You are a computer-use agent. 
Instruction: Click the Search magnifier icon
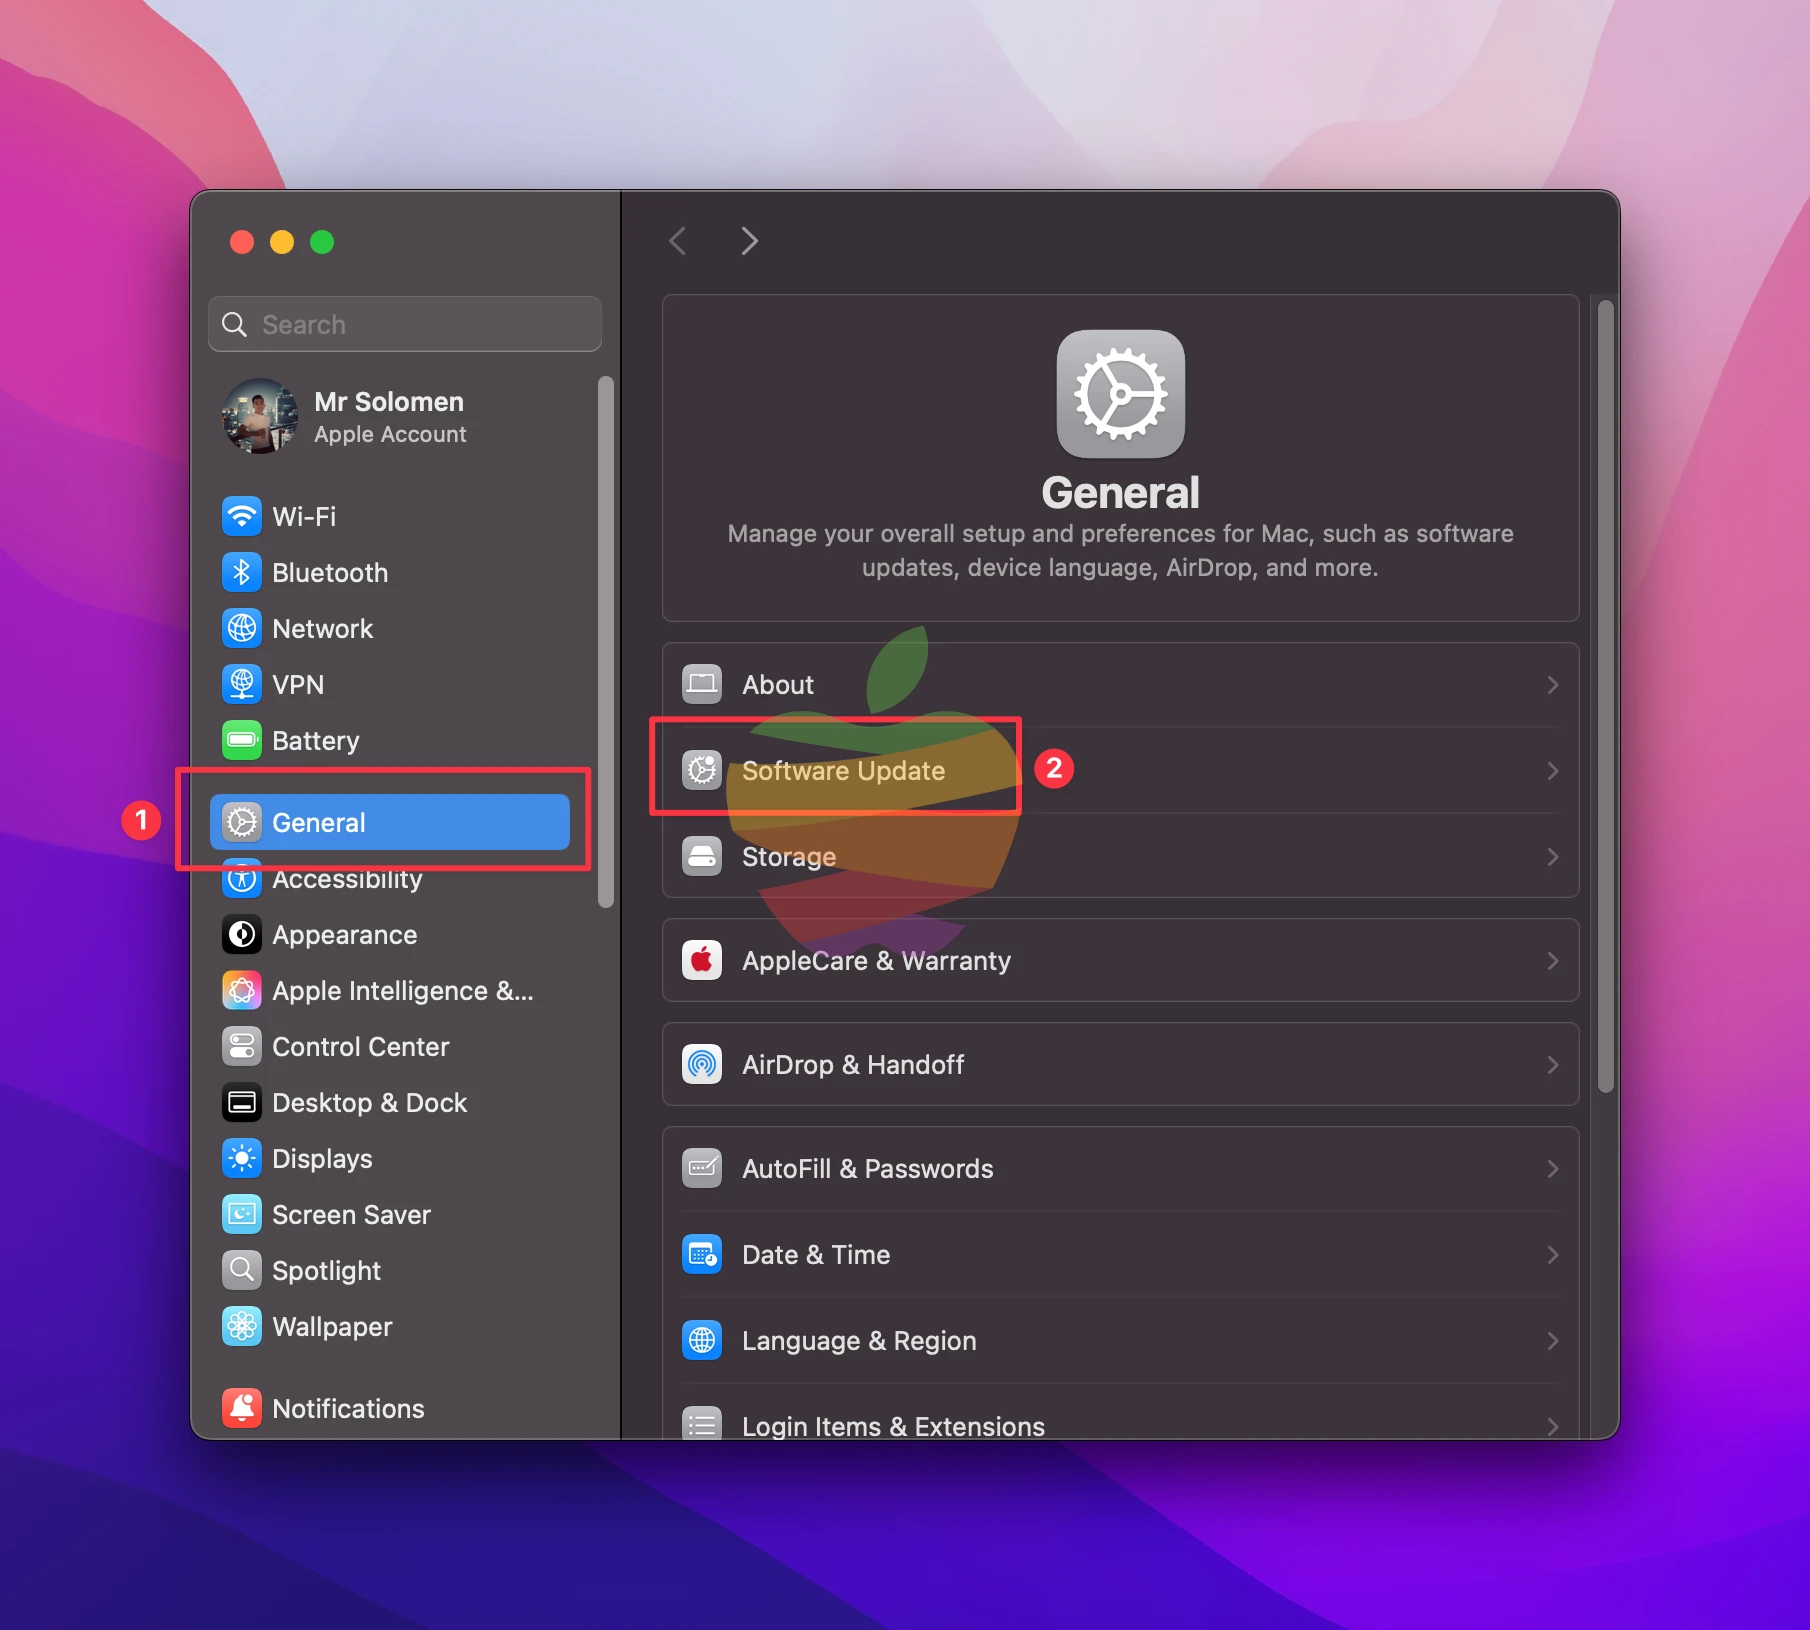234,324
